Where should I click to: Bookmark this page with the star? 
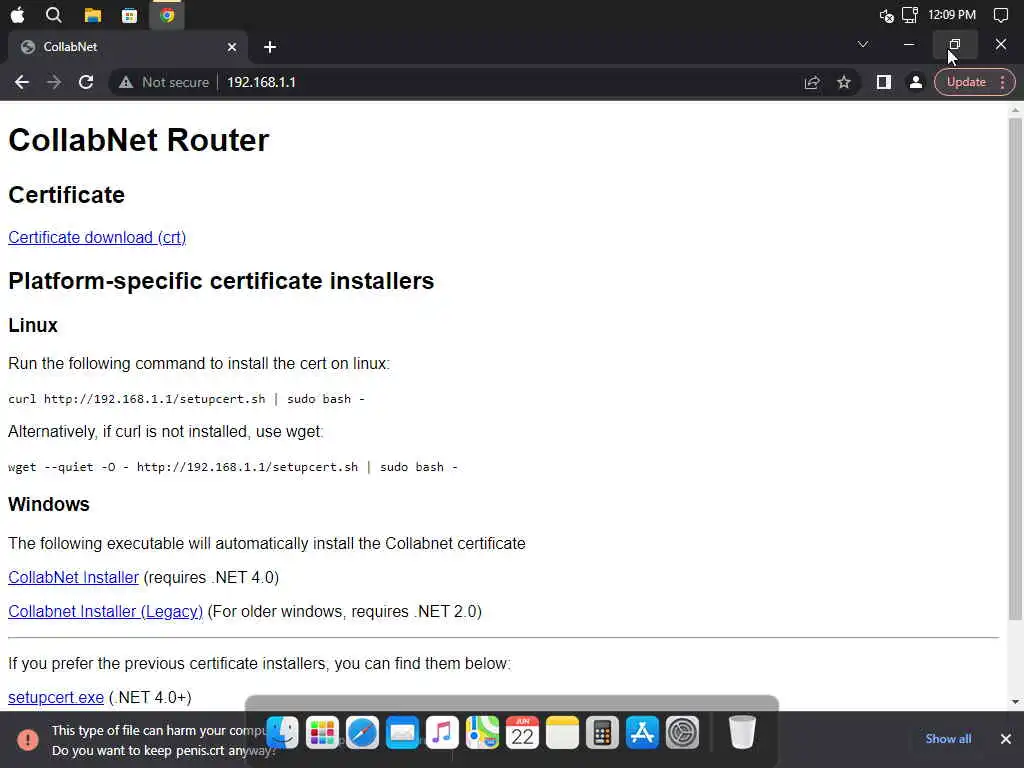click(844, 82)
